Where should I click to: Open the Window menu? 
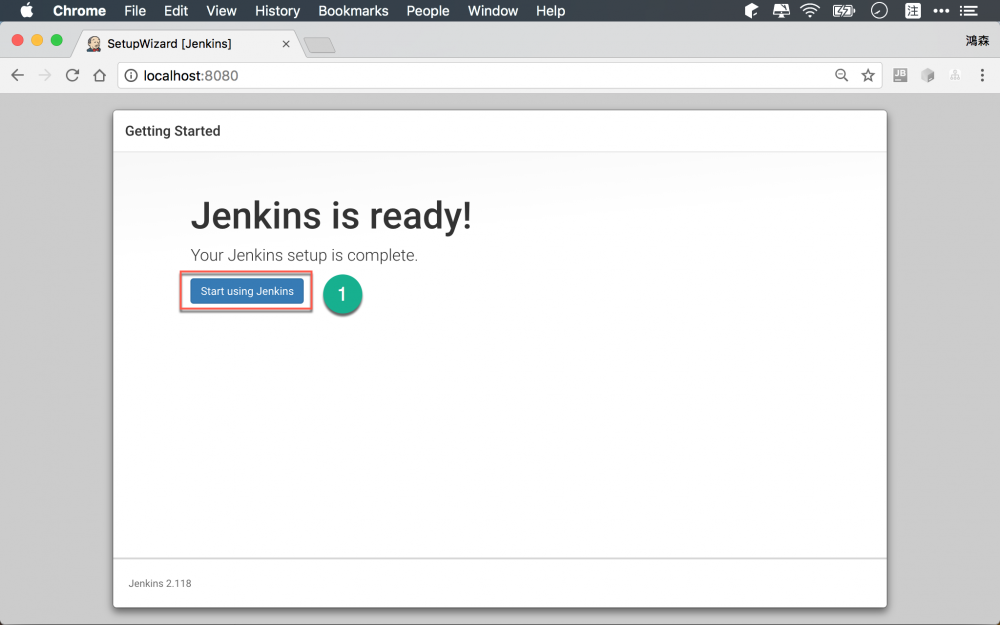(x=493, y=11)
